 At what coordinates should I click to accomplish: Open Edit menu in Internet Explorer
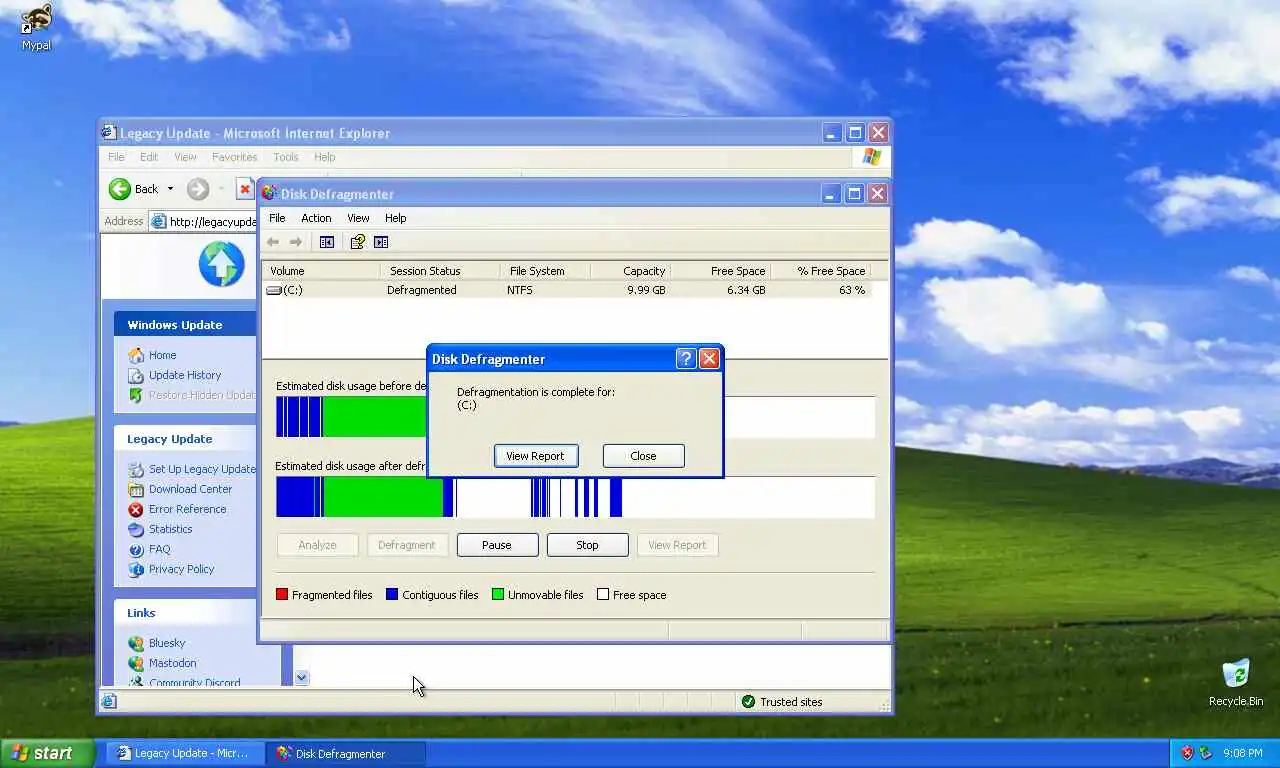click(x=149, y=157)
